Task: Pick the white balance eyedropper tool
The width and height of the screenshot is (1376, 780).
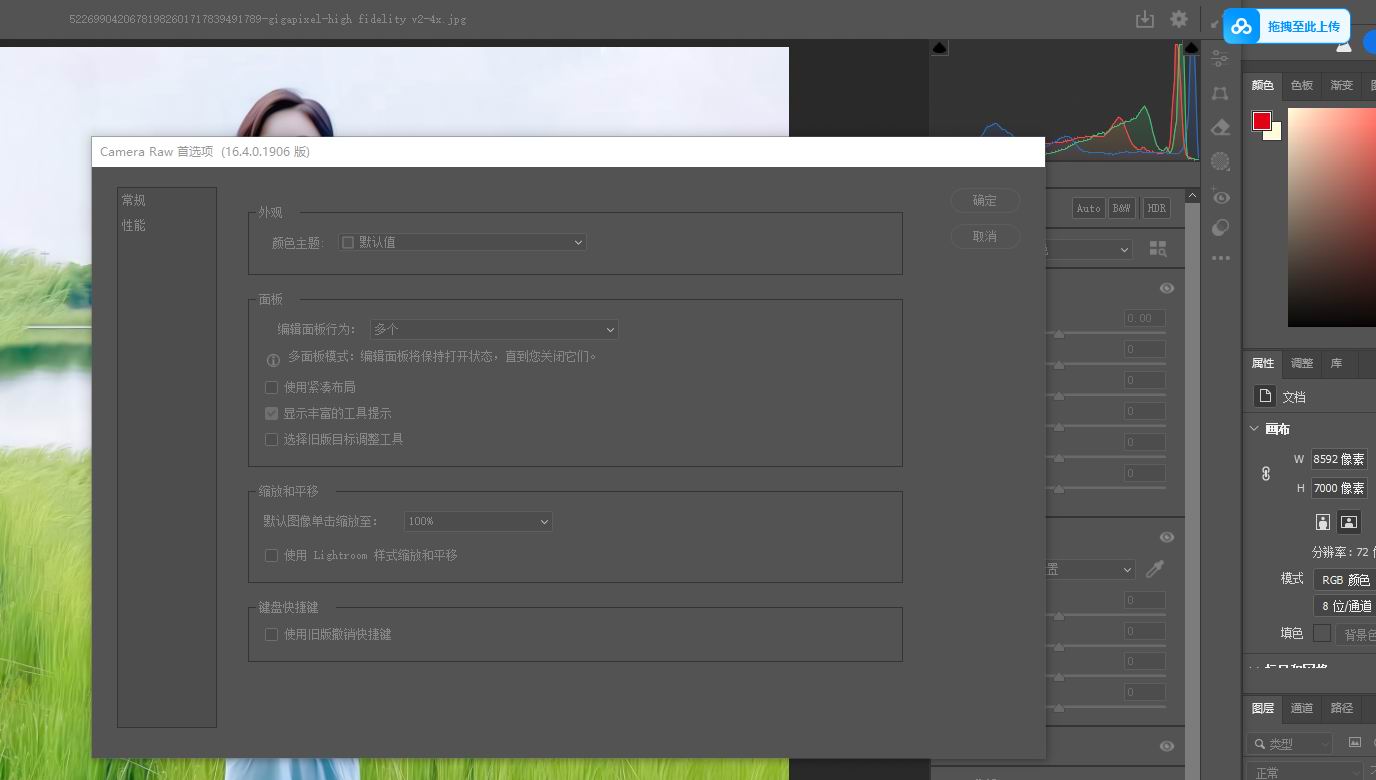Action: pos(1155,569)
